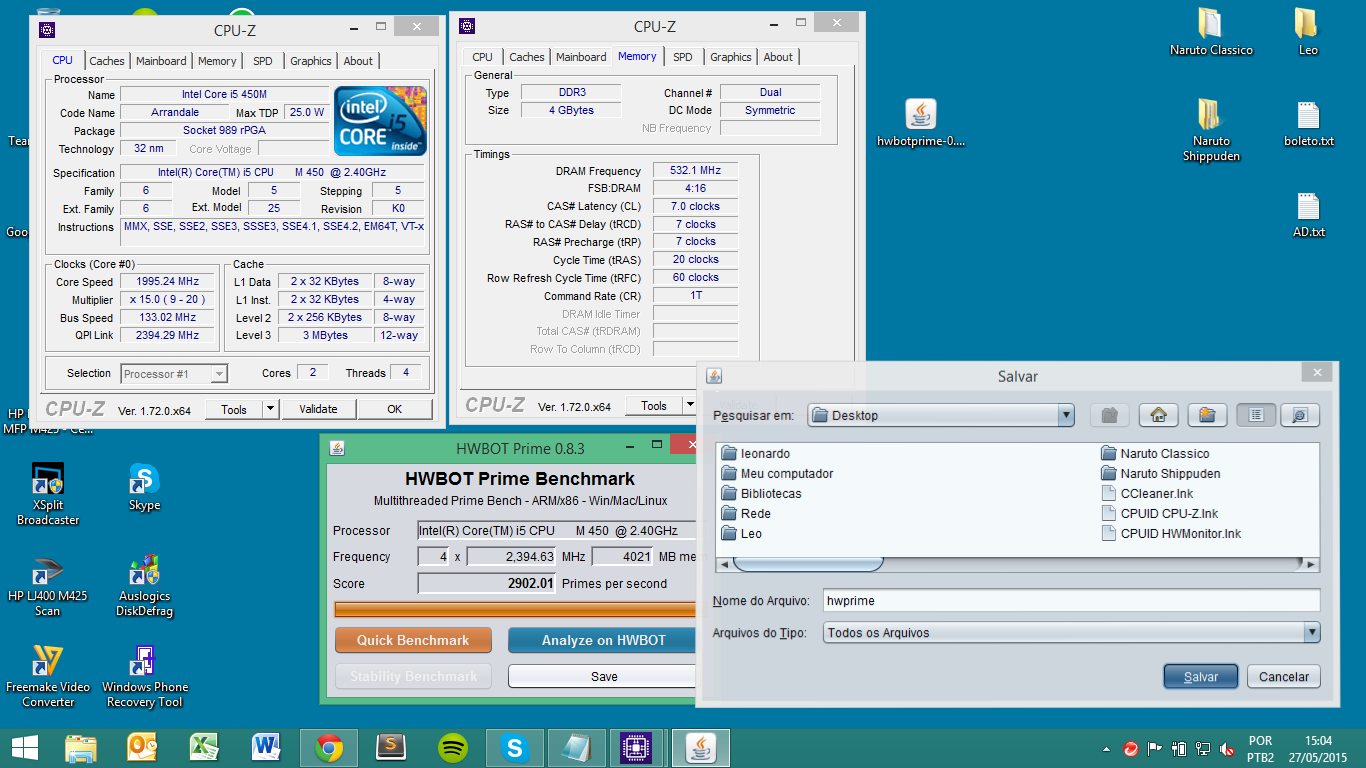Open SPD tab in left CPU-Z window

click(x=262, y=61)
